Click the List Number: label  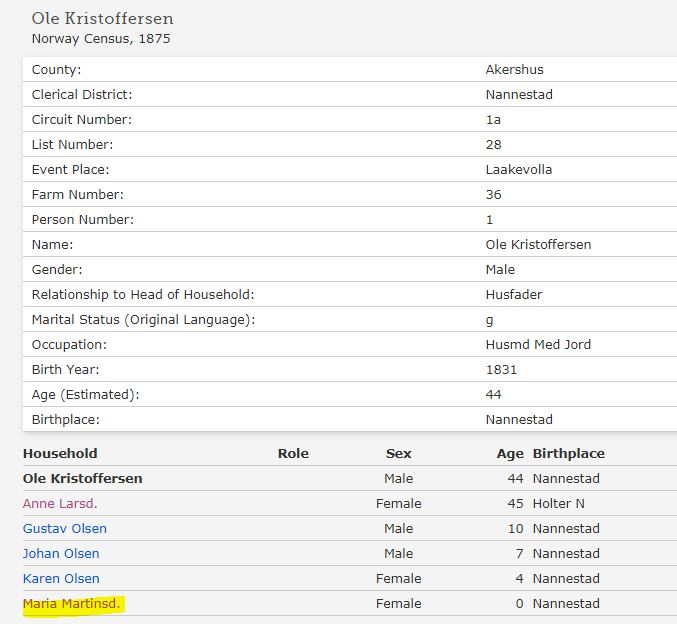pos(72,145)
